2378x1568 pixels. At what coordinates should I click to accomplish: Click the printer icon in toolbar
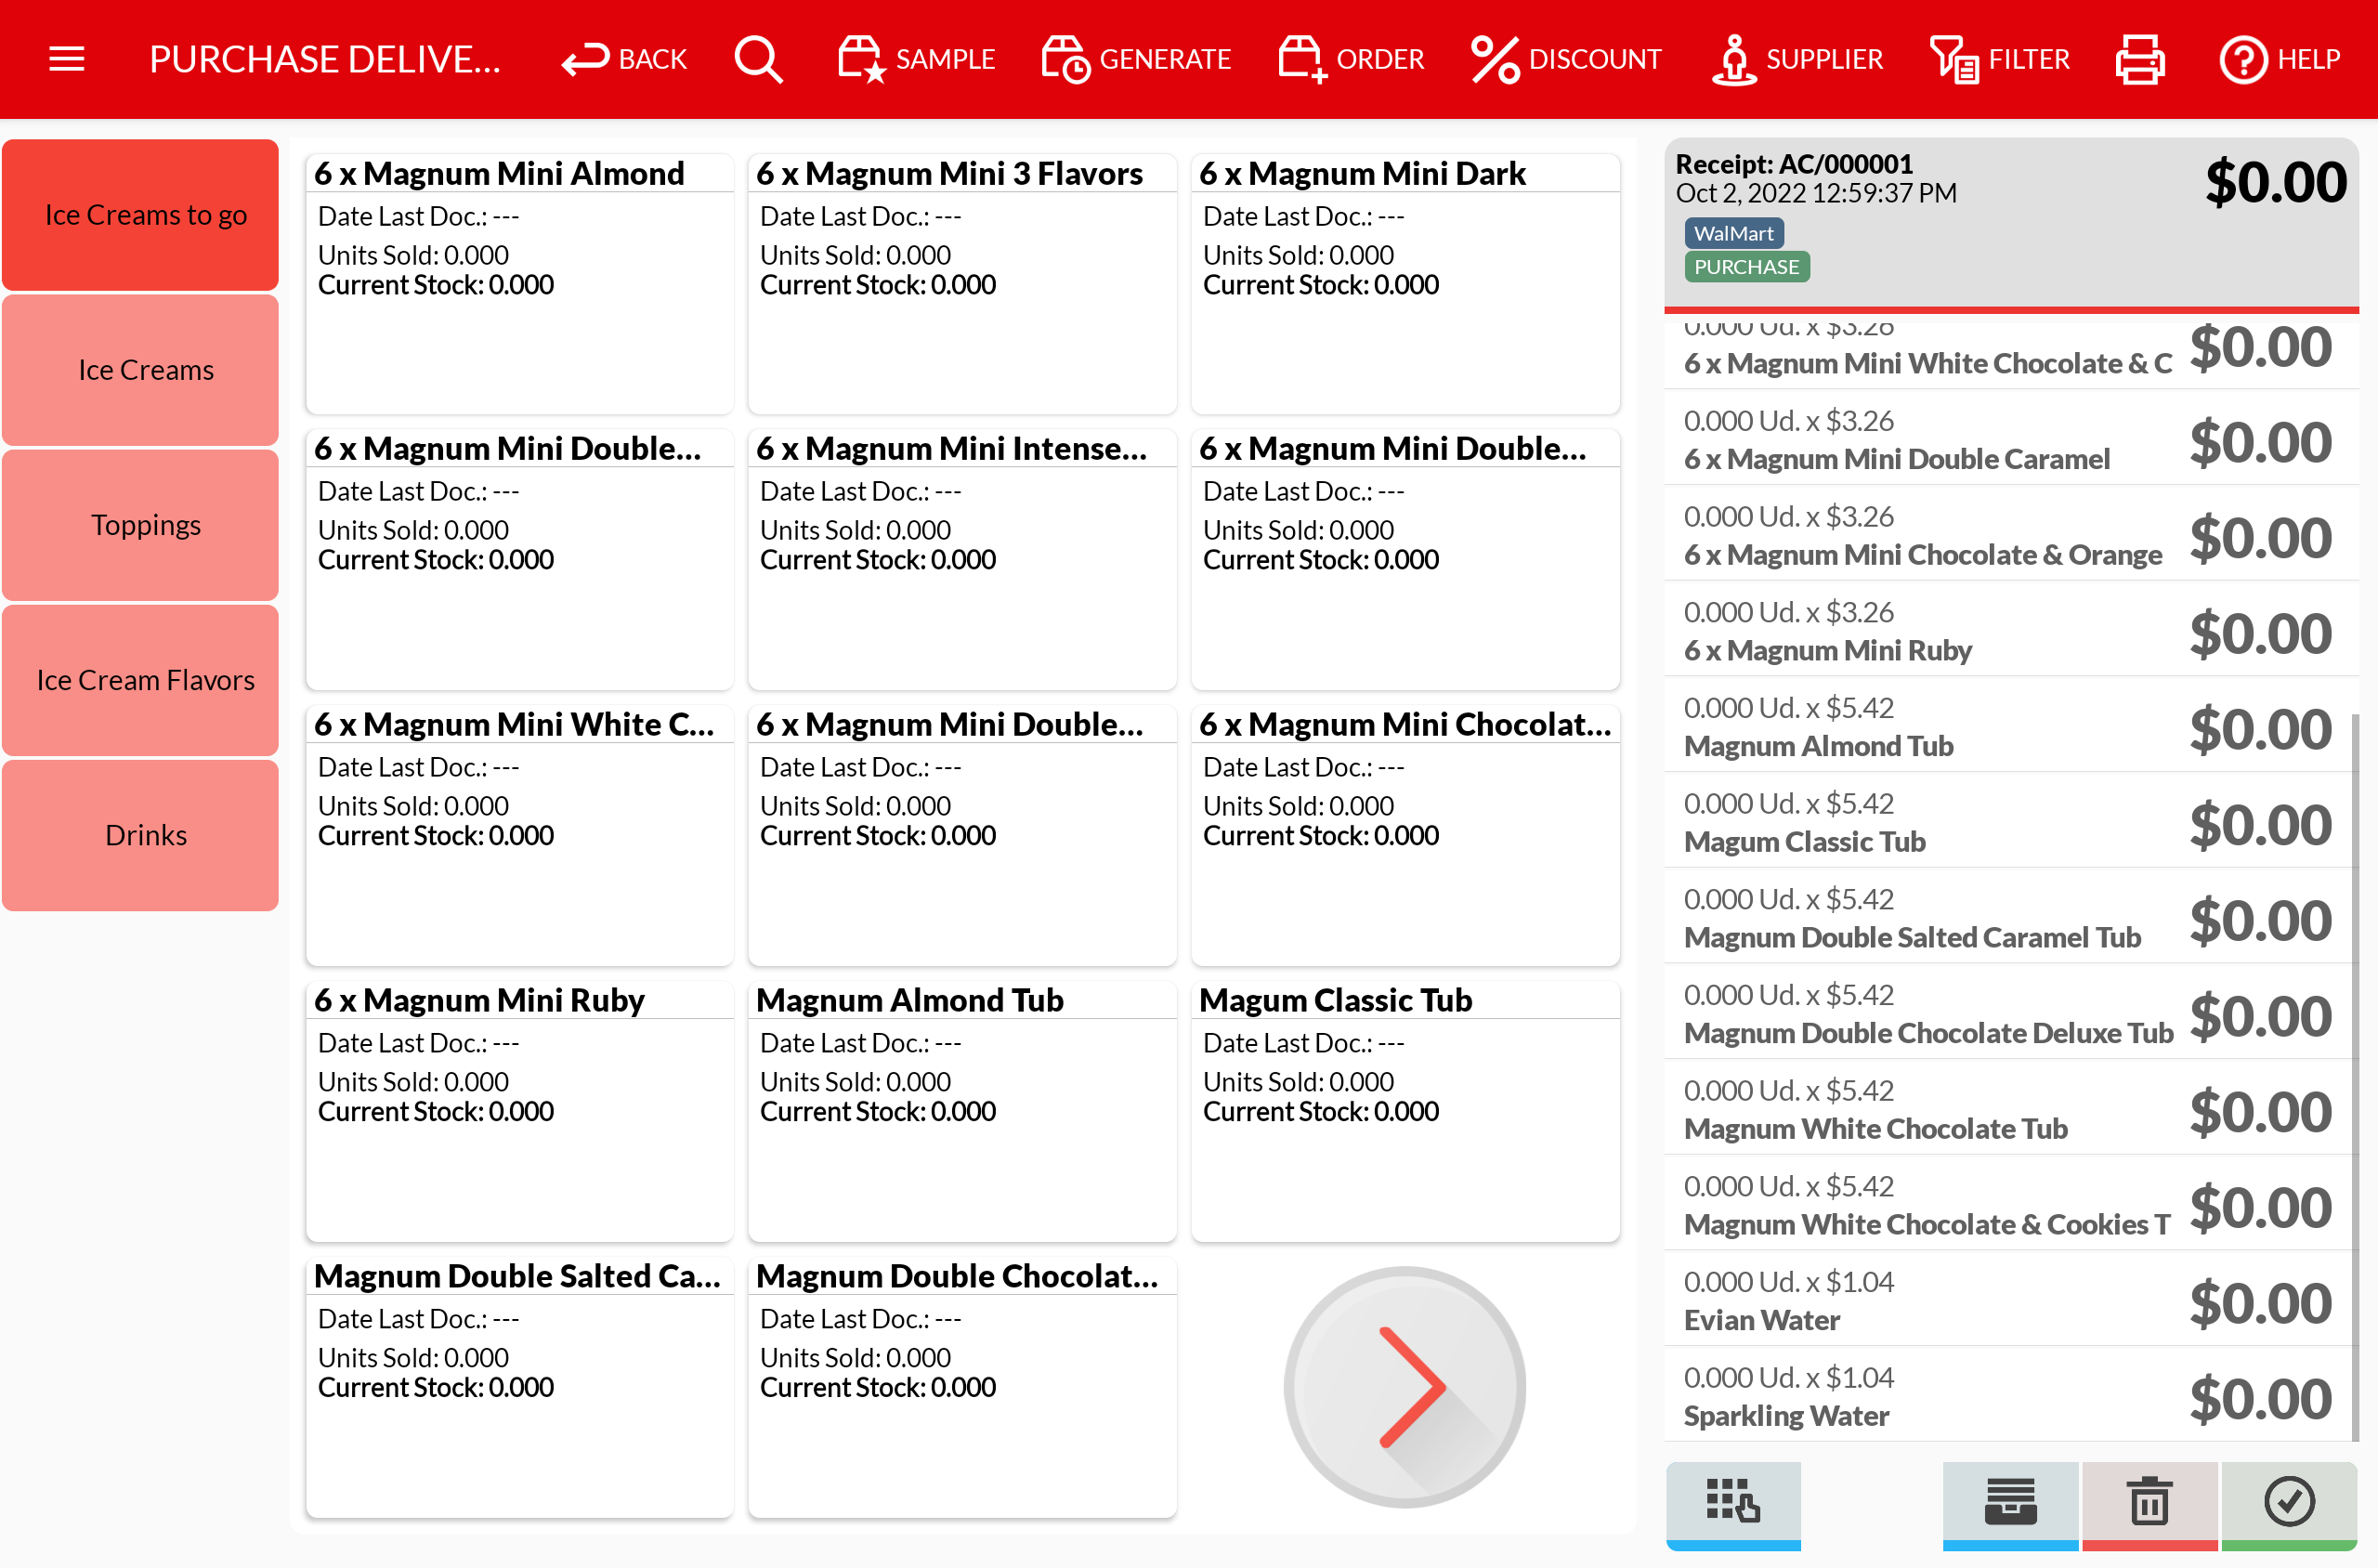pos(2140,59)
